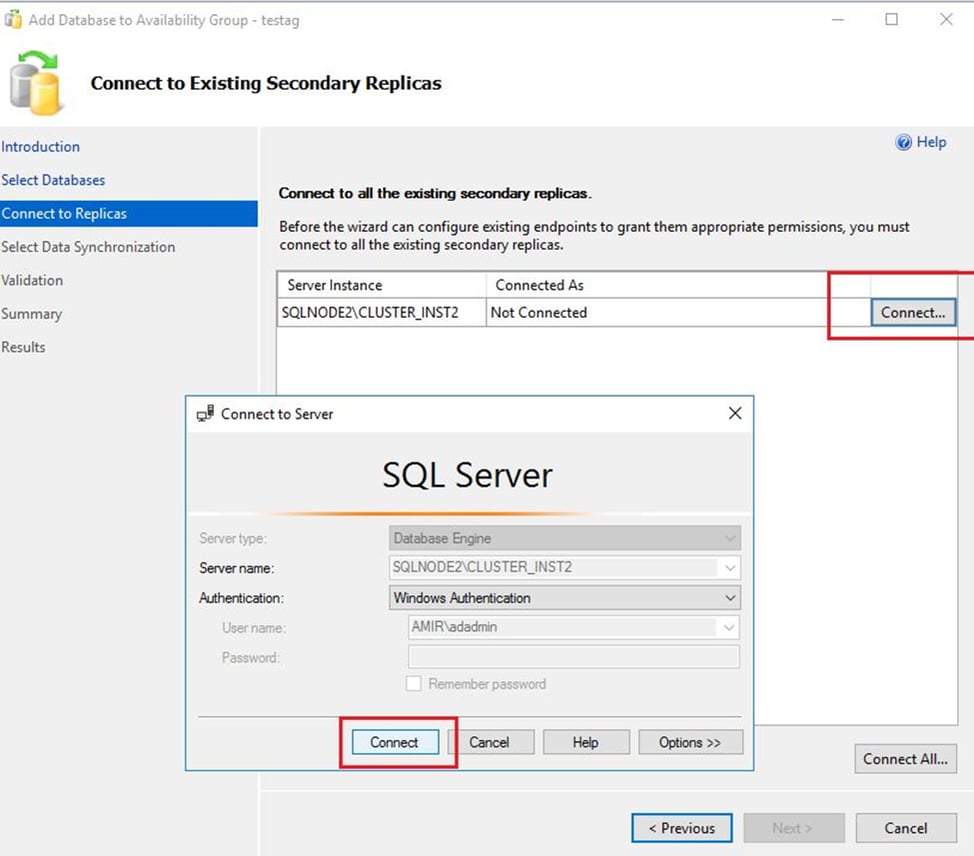Viewport: 974px width, 856px height.
Task: Click the Options expander button
Action: click(690, 742)
